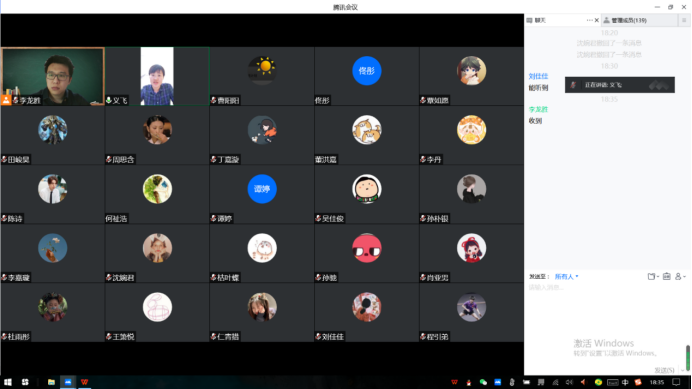Open WPS app in the taskbar
Screen dimensions: 692x389
click(84, 382)
